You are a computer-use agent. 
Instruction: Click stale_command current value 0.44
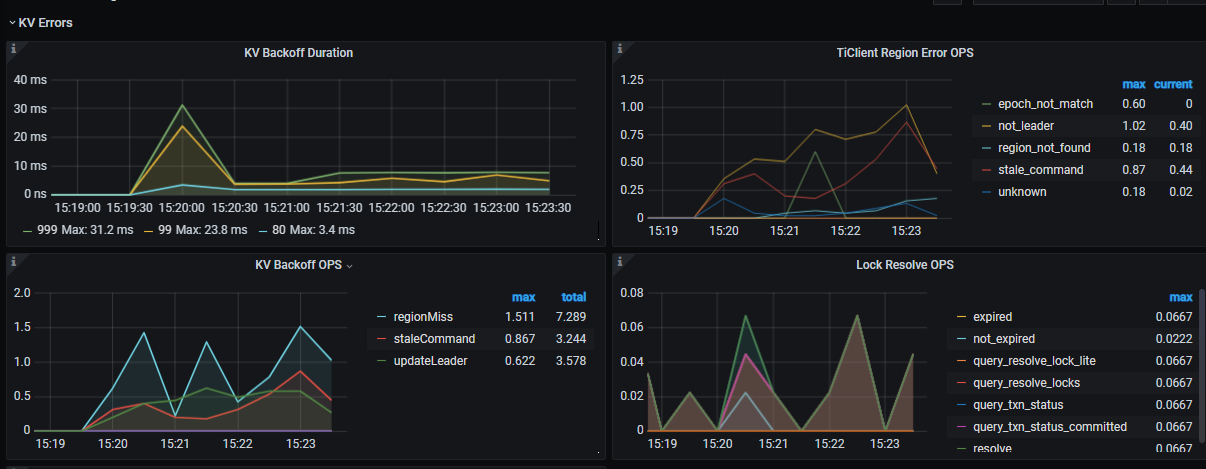point(1180,170)
